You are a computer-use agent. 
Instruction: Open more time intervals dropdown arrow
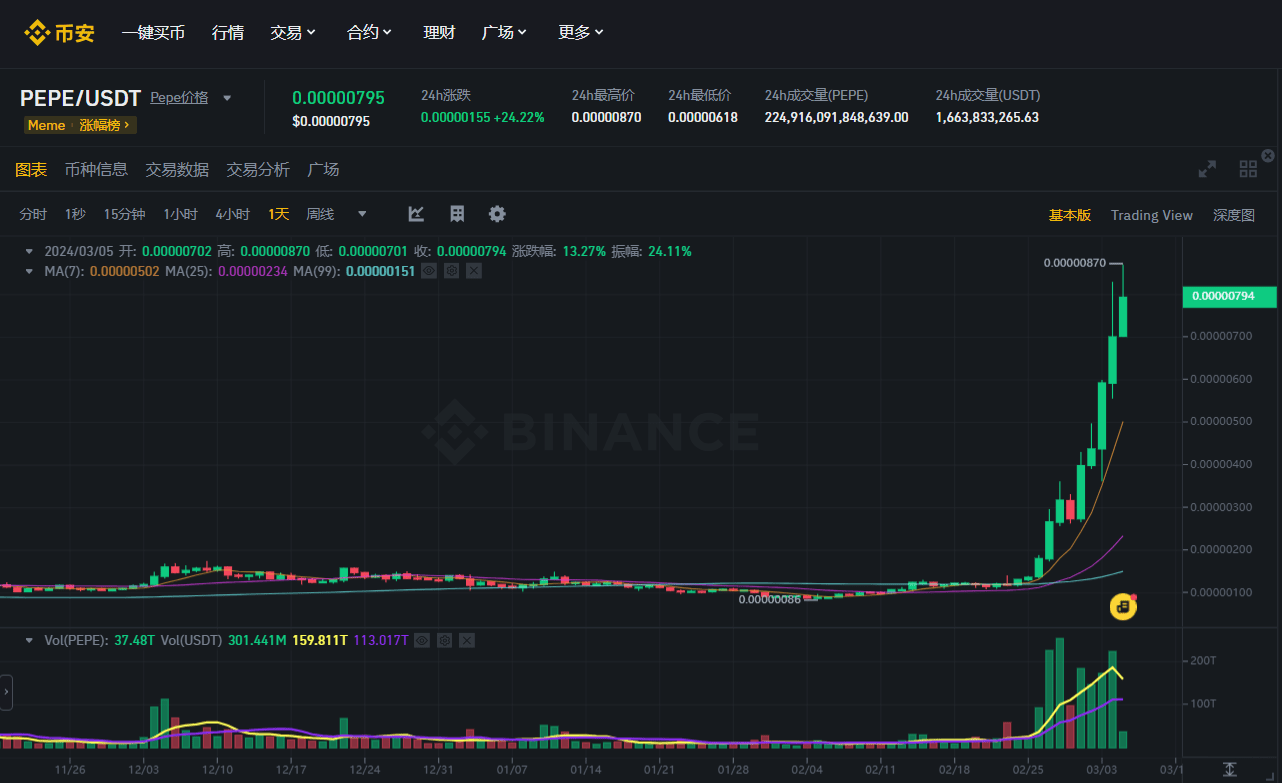click(x=362, y=214)
